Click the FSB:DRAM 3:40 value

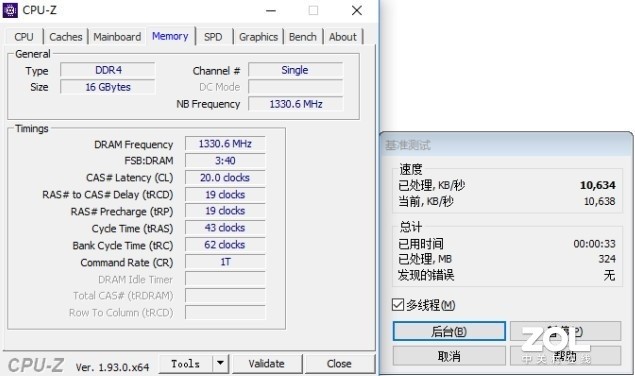(225, 161)
